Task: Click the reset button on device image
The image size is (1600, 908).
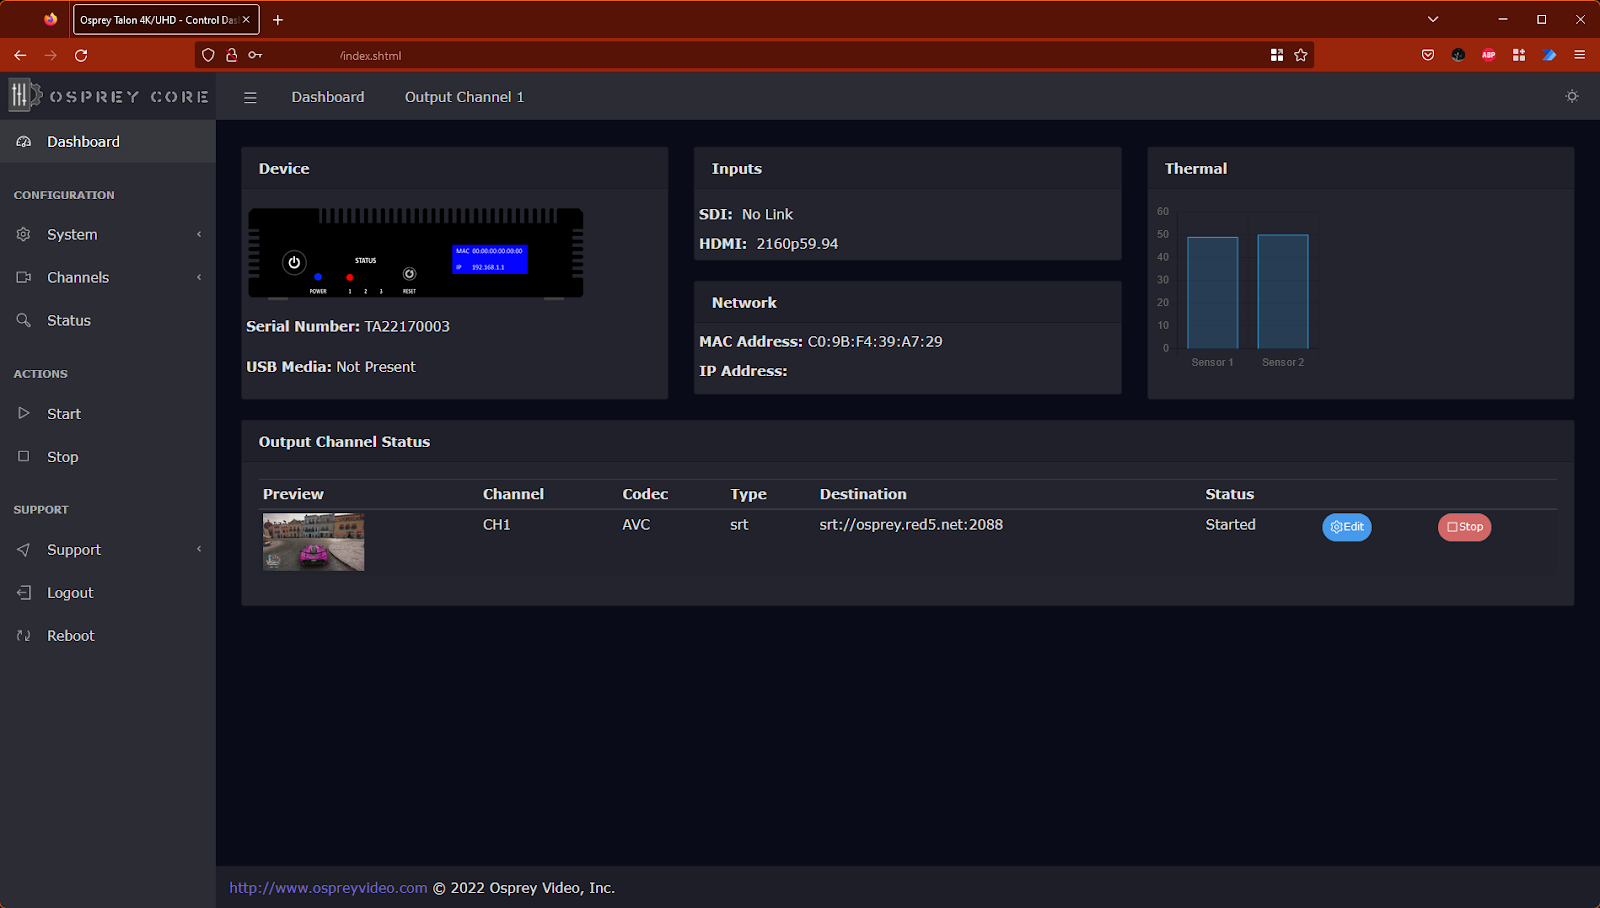Action: [x=409, y=273]
